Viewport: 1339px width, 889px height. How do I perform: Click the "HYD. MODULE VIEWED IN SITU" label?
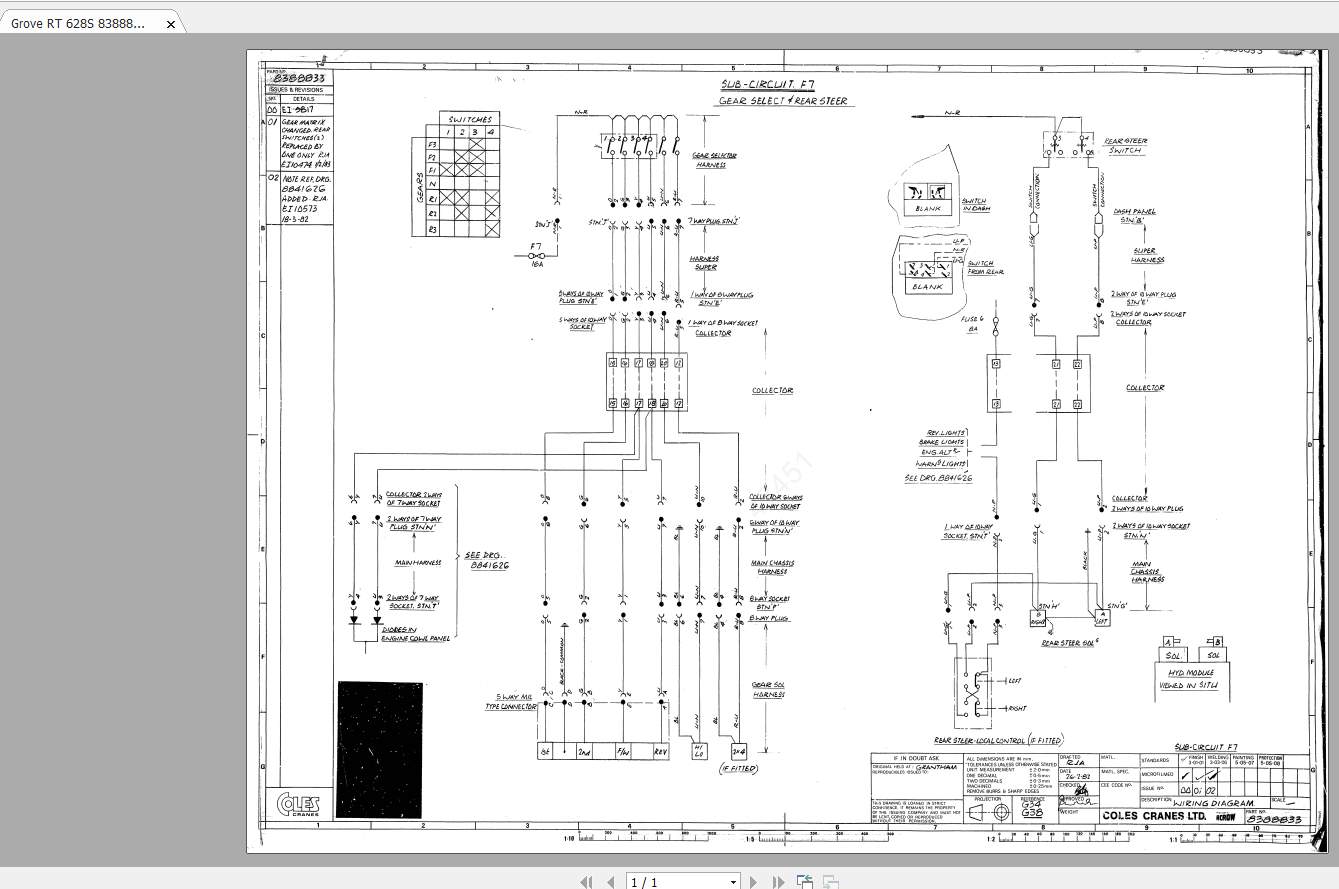pos(1190,680)
